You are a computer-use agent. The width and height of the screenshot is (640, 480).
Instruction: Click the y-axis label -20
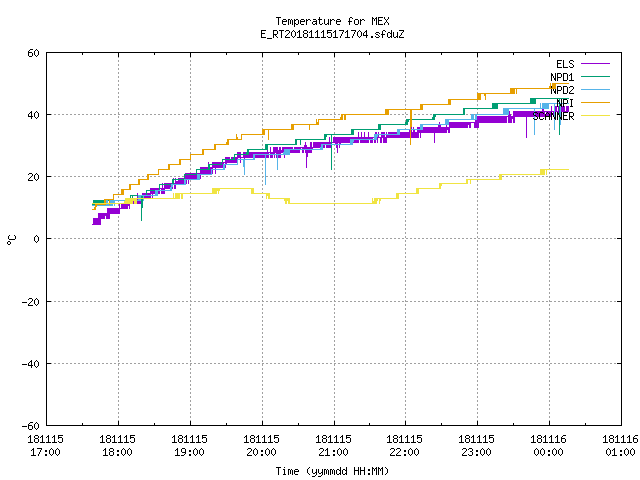(x=31, y=302)
